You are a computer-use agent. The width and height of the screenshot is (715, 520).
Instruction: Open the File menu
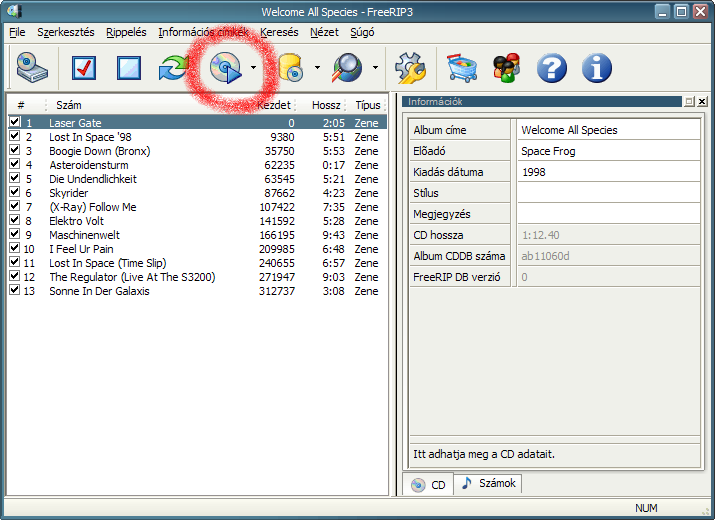(x=17, y=32)
